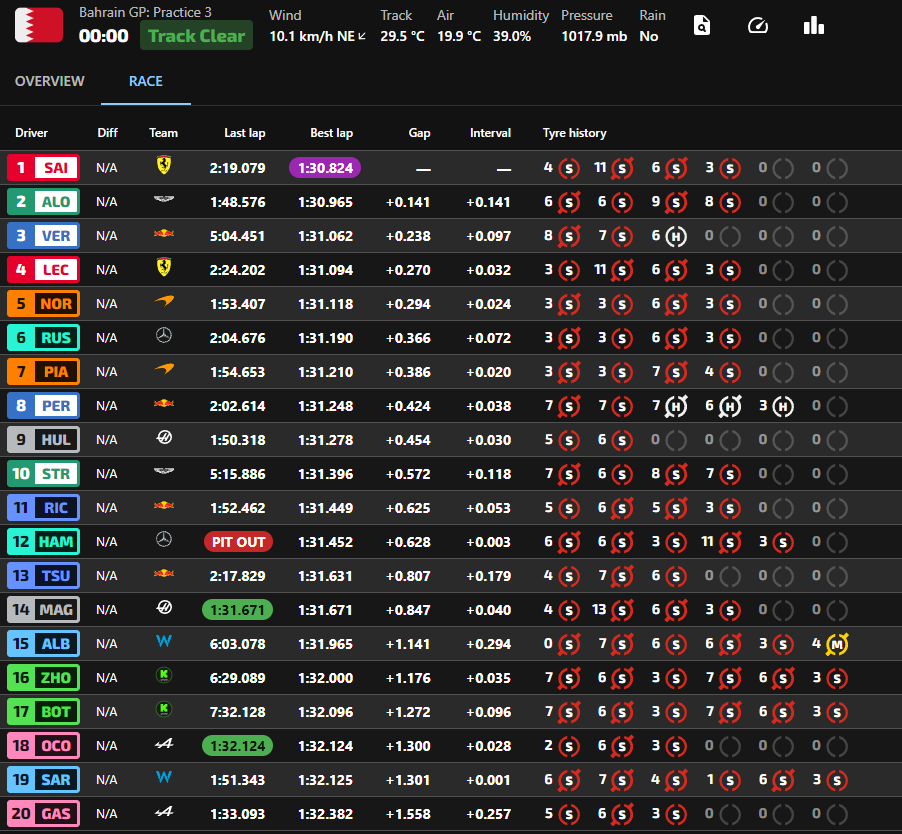This screenshot has height=834, width=902.
Task: Click last lap 6:29.089 for ZHO
Action: pos(238,678)
